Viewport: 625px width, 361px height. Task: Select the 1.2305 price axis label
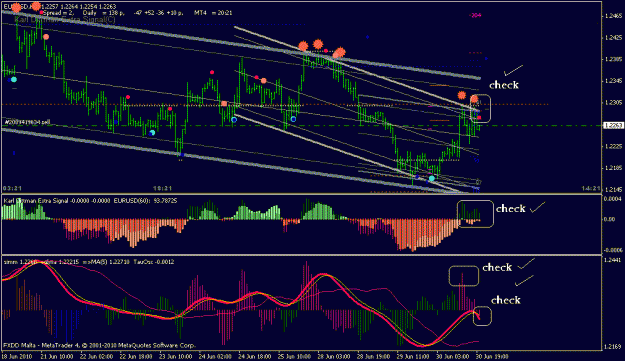click(613, 103)
